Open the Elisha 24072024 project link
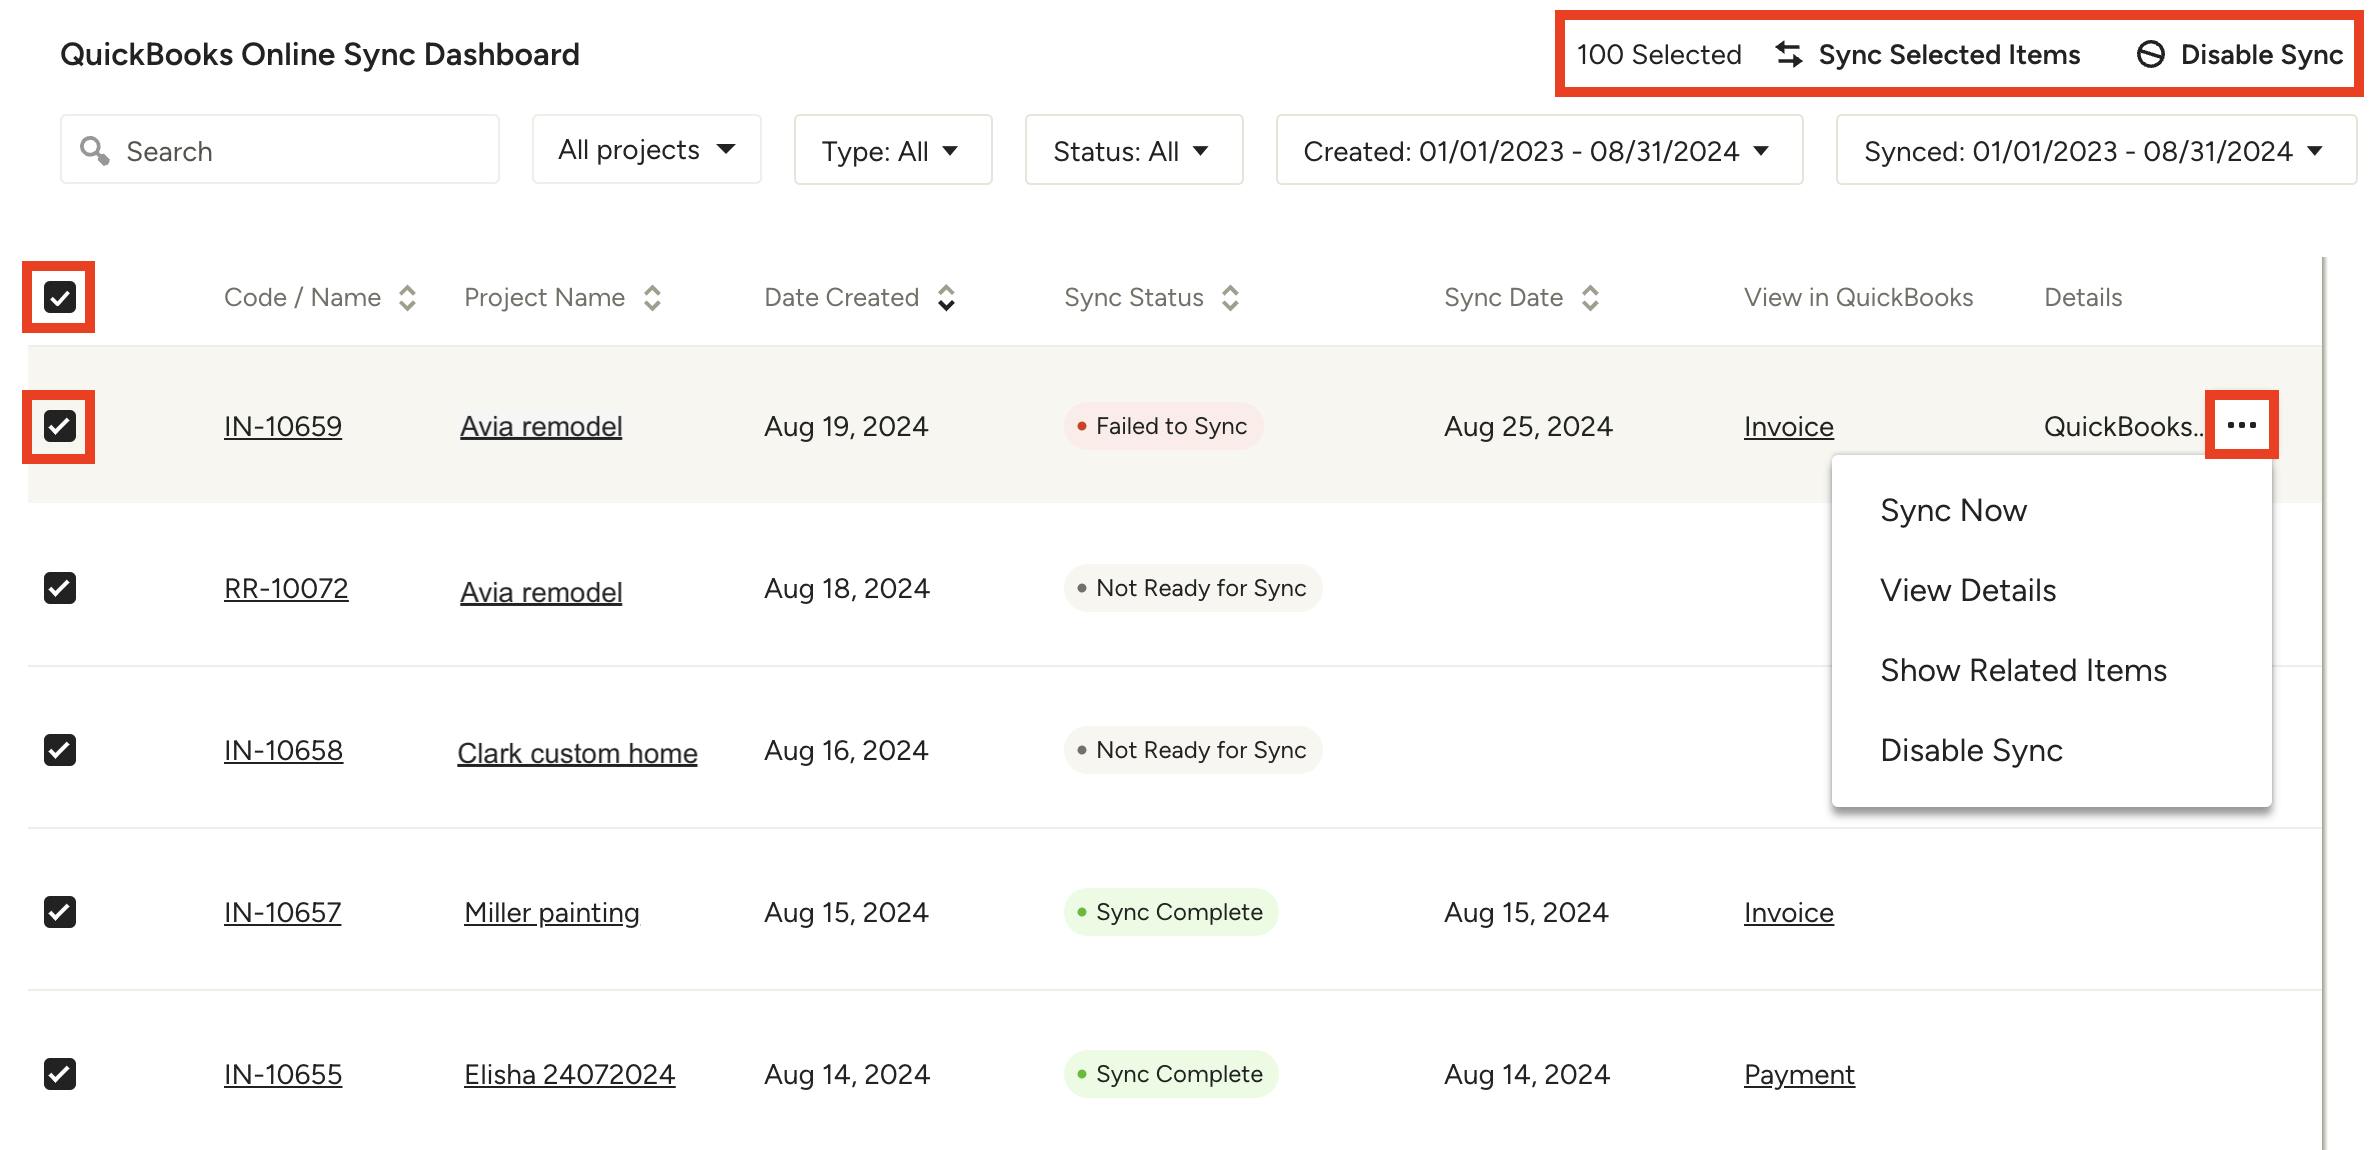Screen dimensions: 2376x1150 tap(570, 1074)
